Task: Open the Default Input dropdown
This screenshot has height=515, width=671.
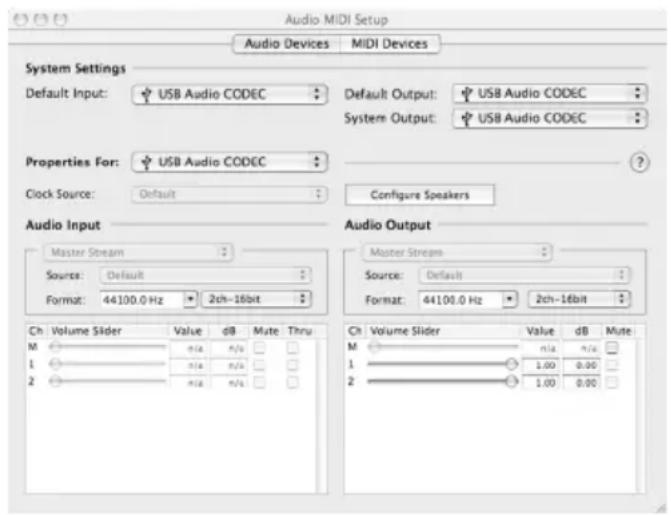Action: click(x=230, y=94)
